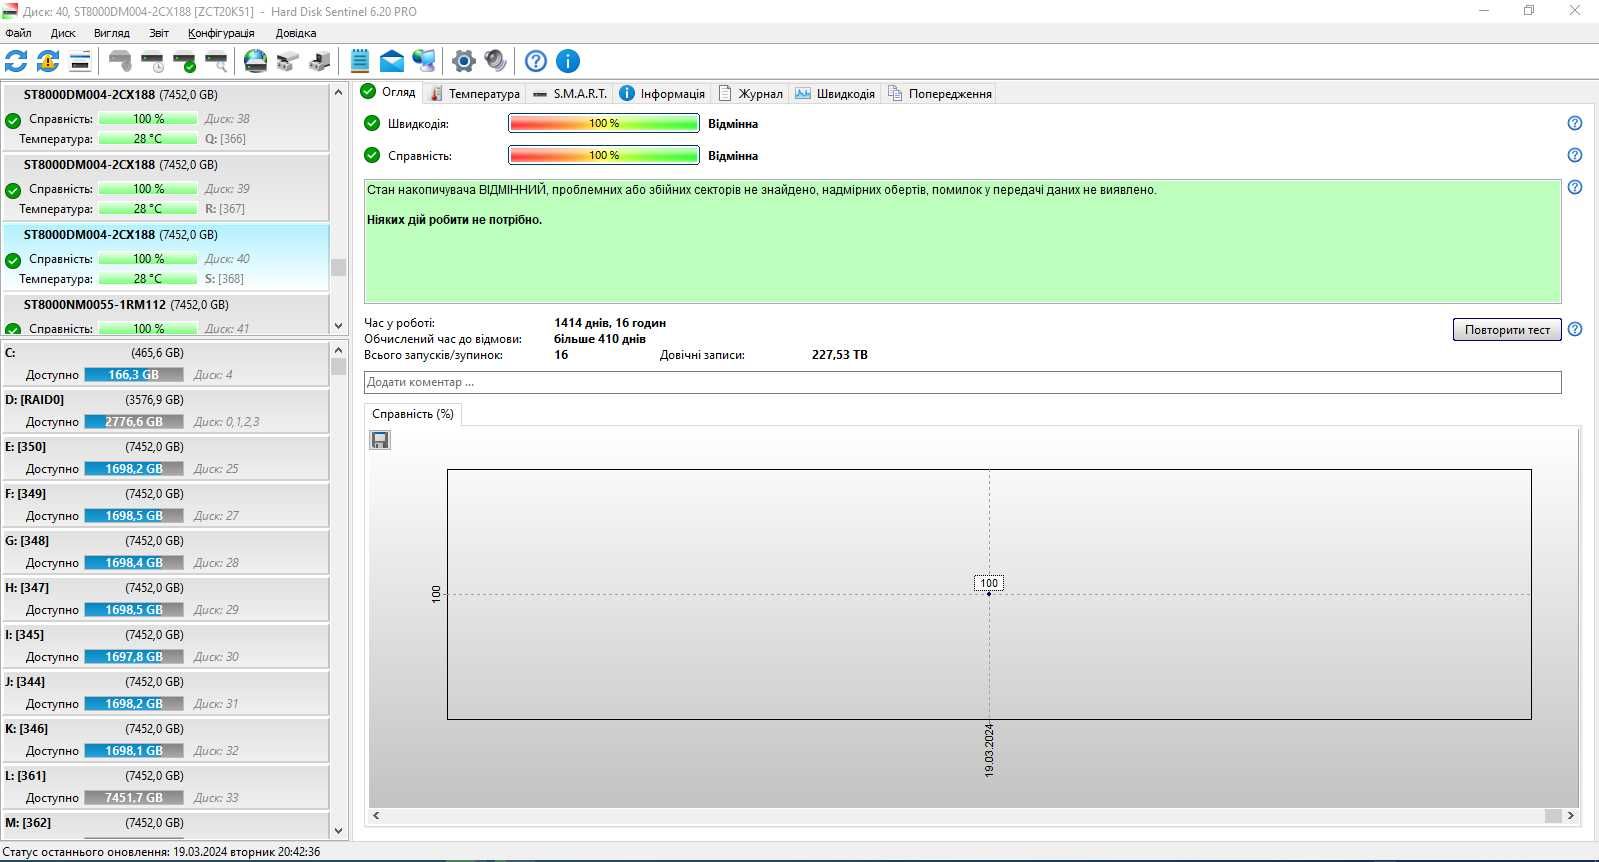Switch to the Журнал tab
The height and width of the screenshot is (862, 1599).
coord(751,93)
